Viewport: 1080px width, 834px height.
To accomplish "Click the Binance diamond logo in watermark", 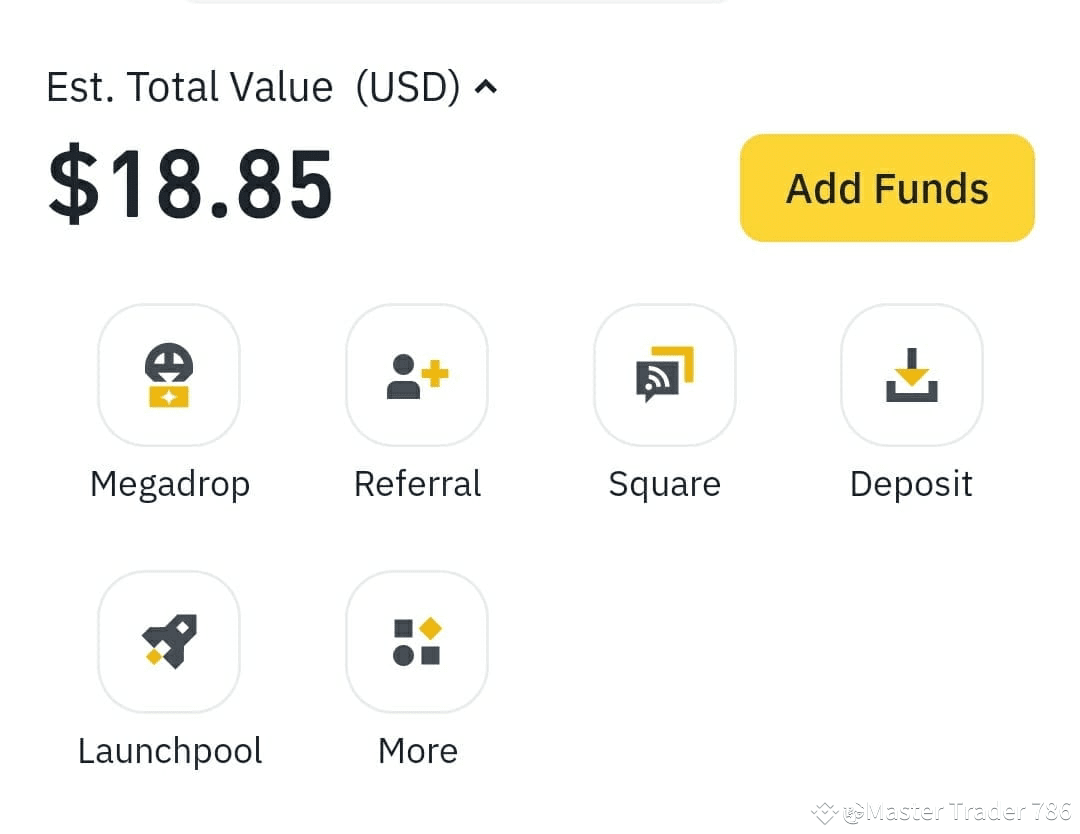I will pos(824,813).
